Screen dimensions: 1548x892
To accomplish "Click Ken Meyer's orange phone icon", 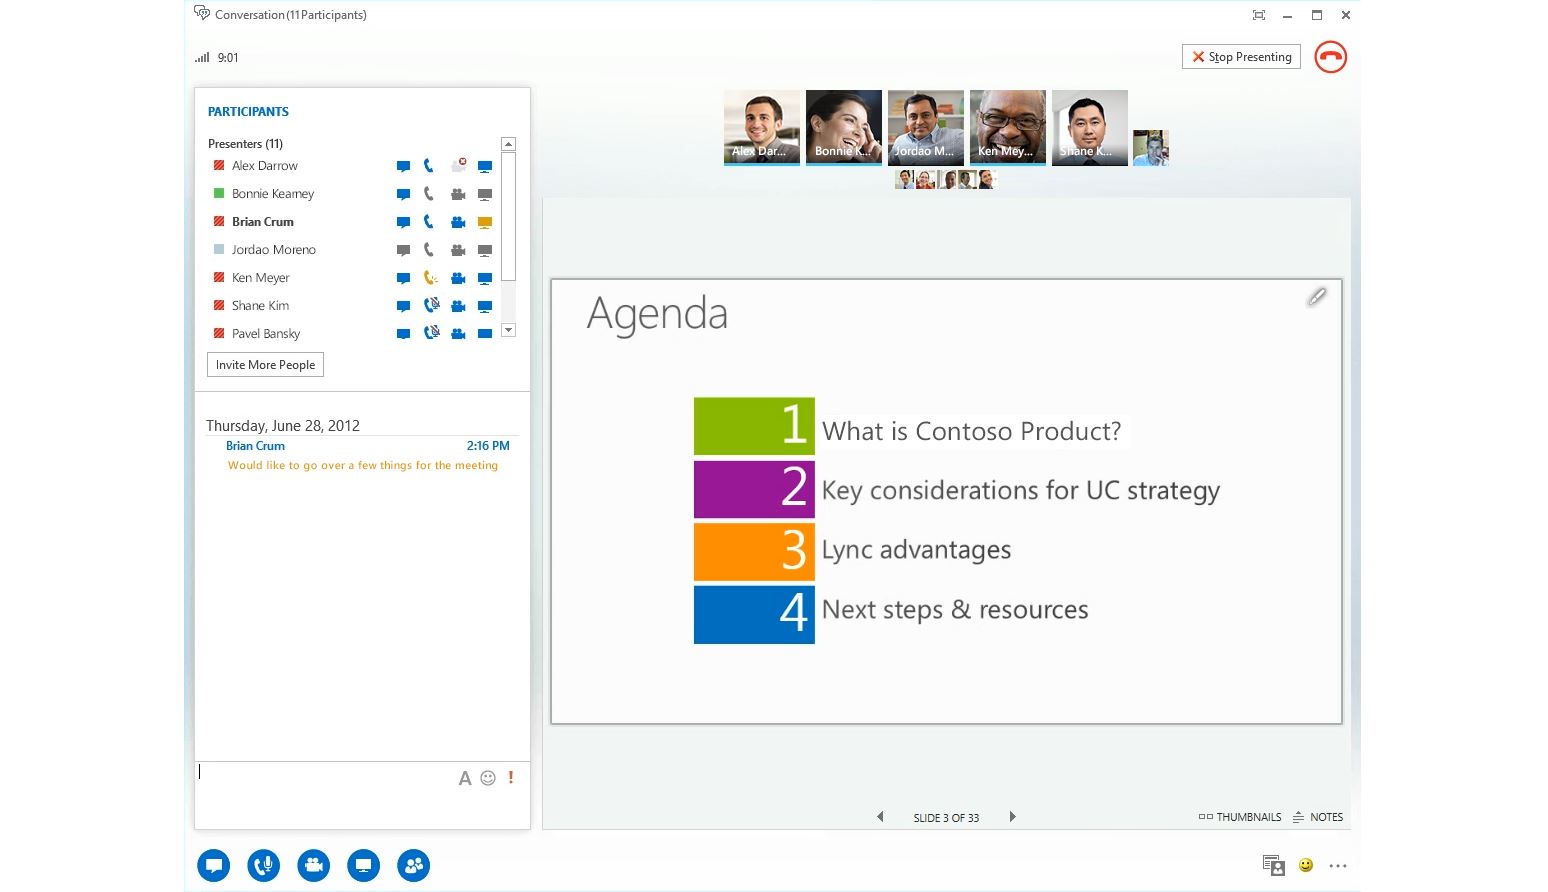I will click(x=430, y=278).
